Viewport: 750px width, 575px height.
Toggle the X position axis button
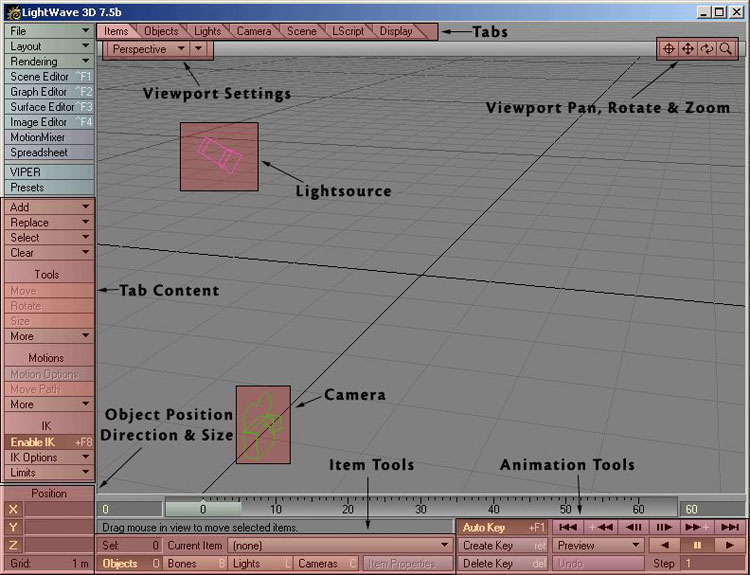pyautogui.click(x=14, y=509)
